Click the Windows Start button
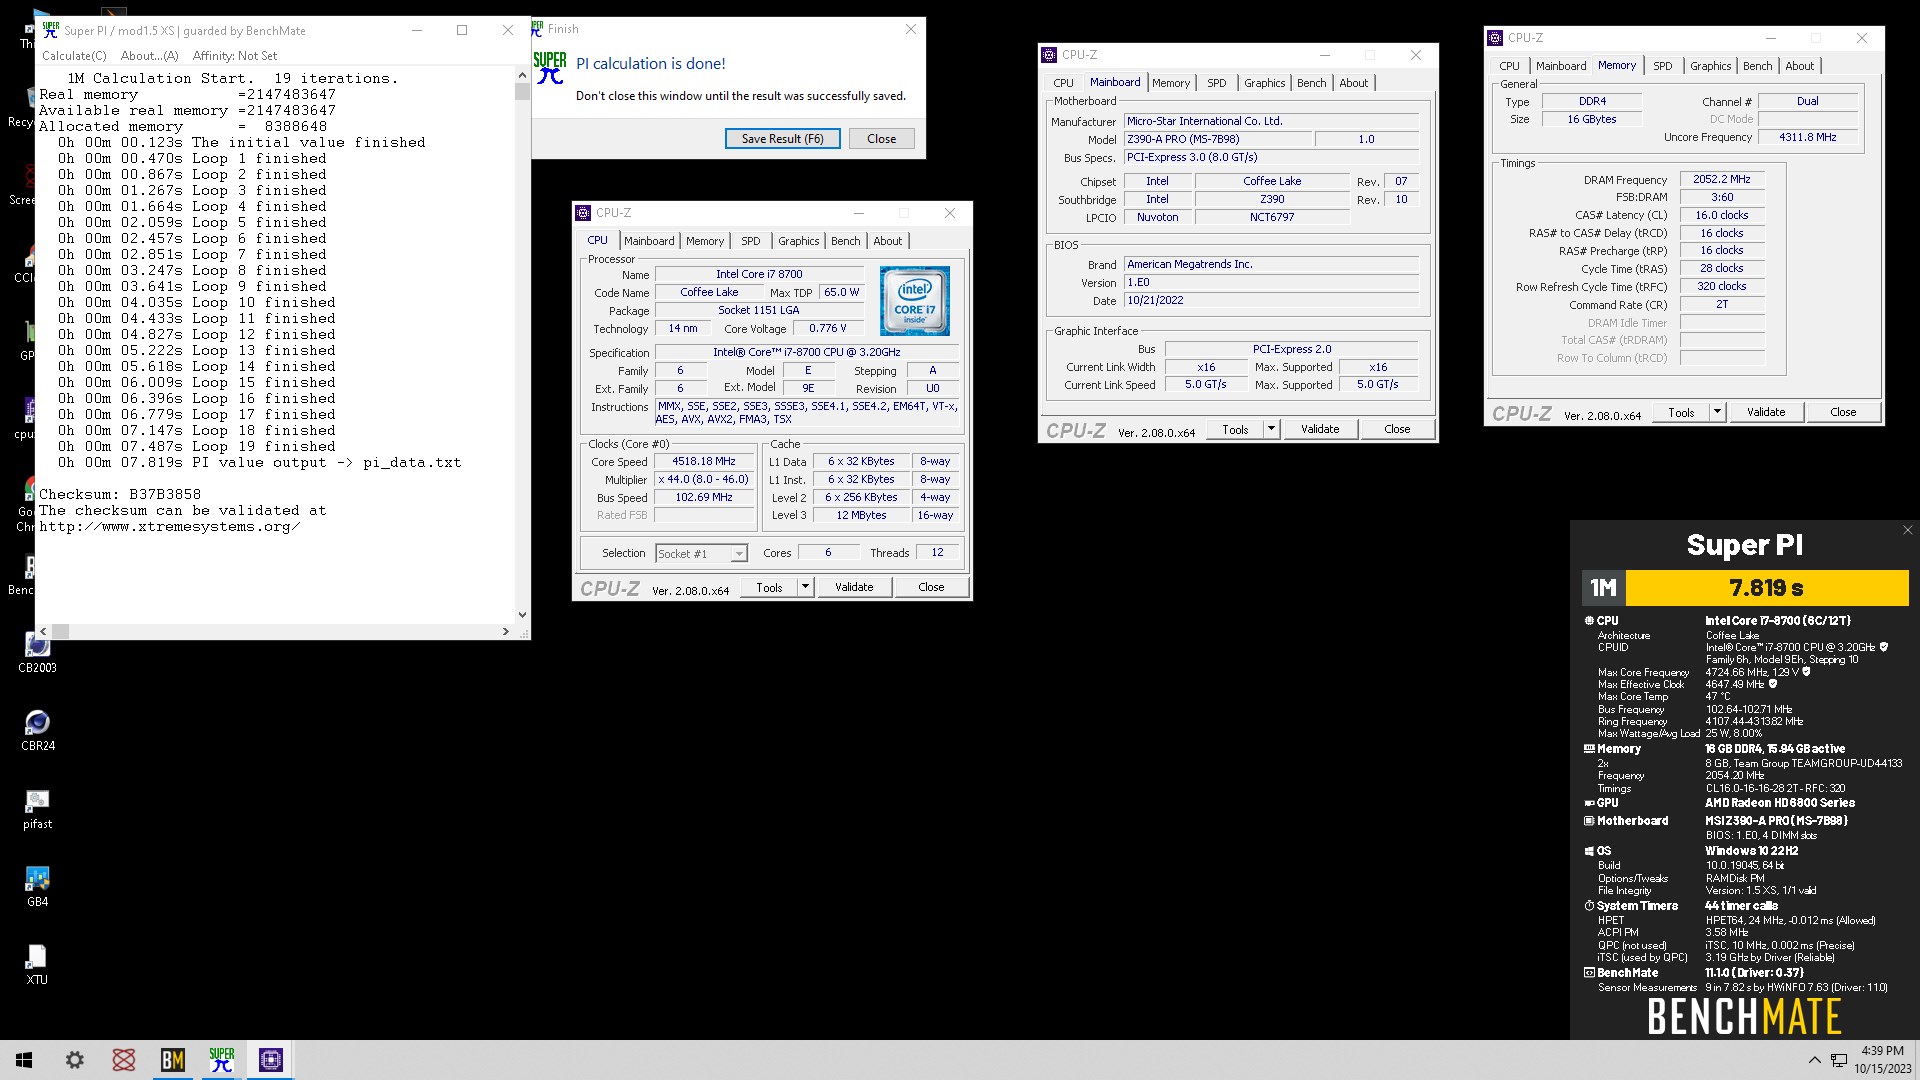Image resolution: width=1920 pixels, height=1080 pixels. pyautogui.click(x=25, y=1060)
